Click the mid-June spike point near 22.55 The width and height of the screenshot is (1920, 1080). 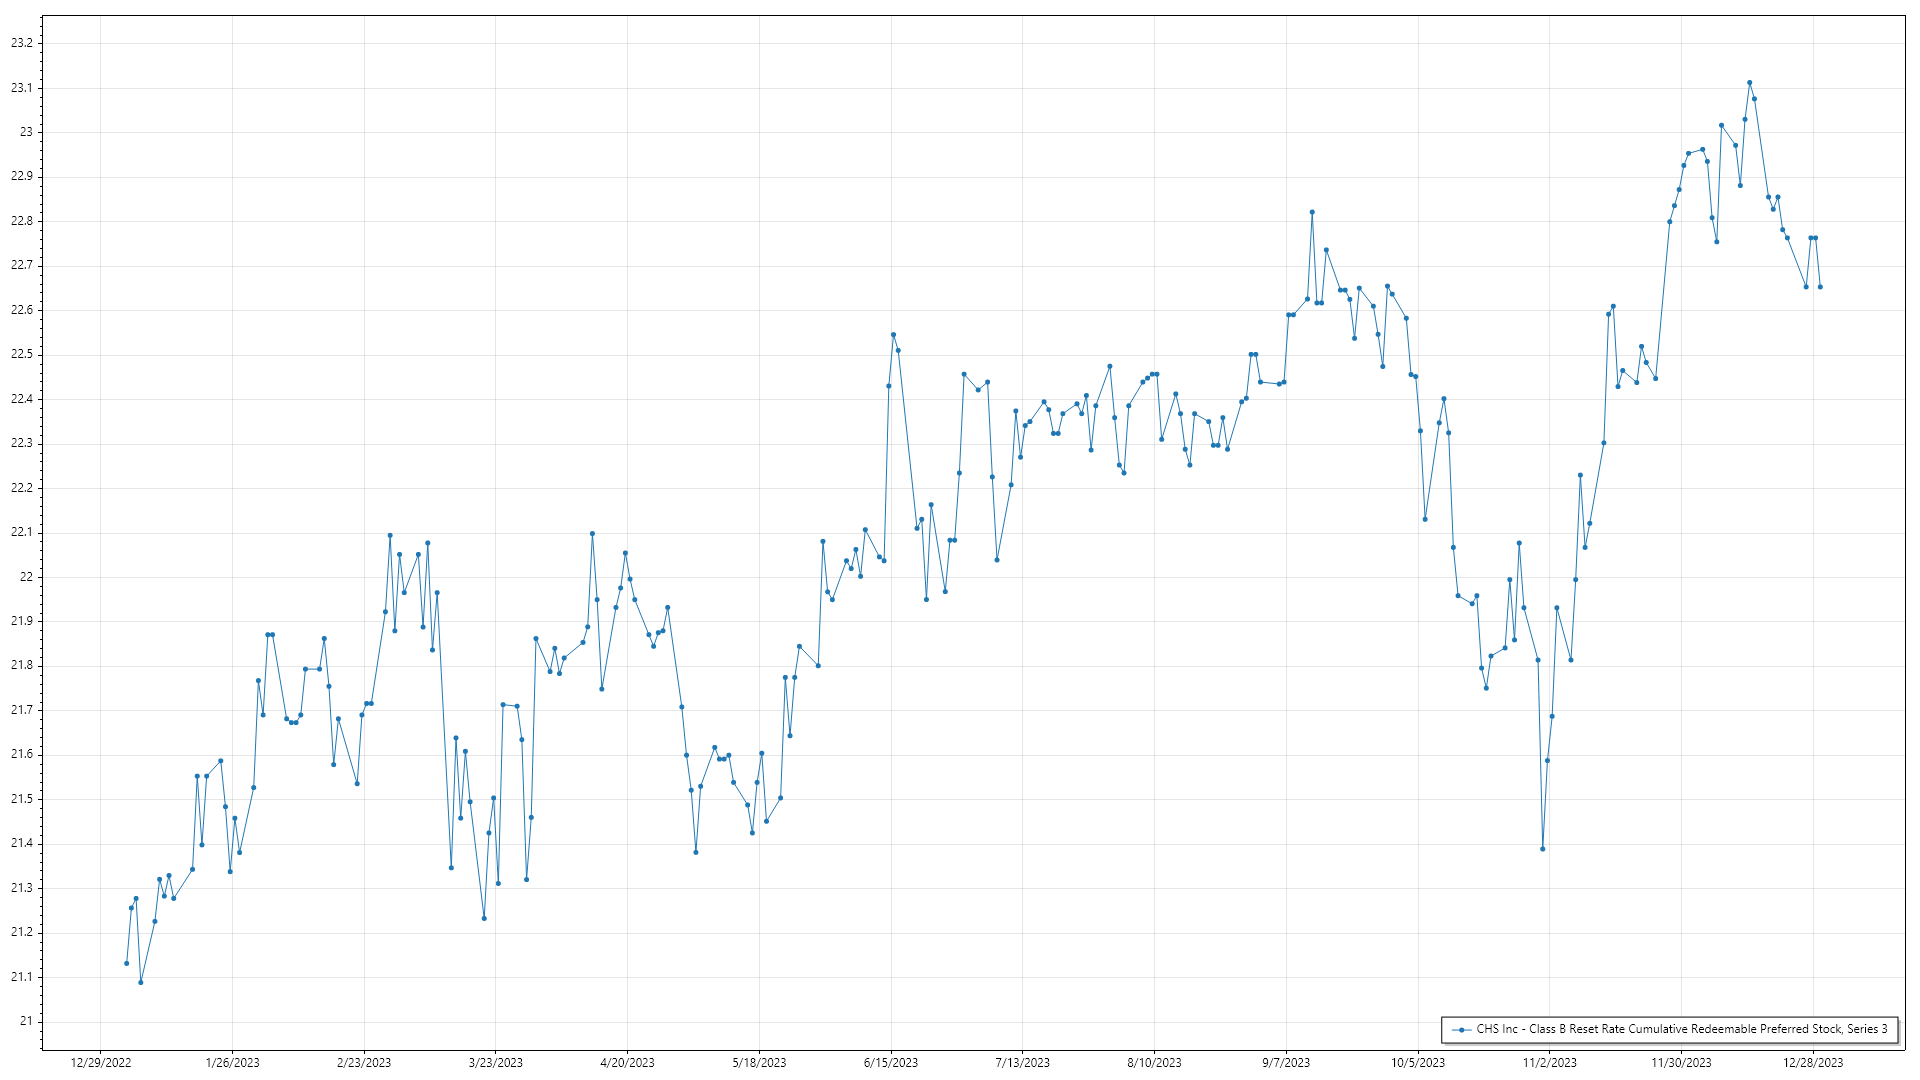click(x=893, y=335)
